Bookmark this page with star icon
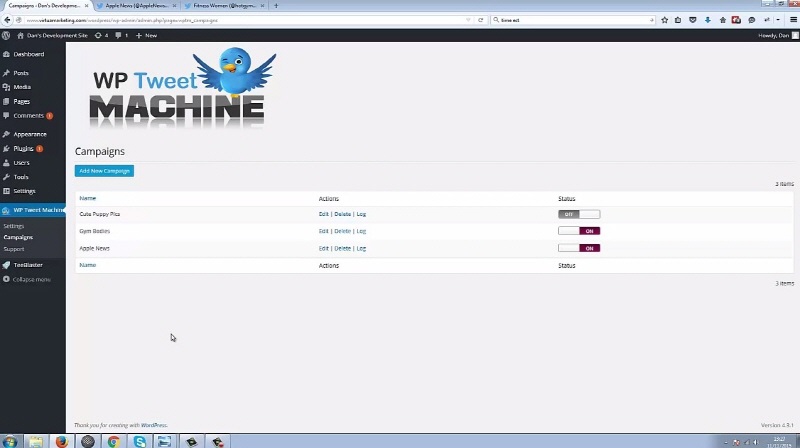Viewport: 800px width, 448px height. pyautogui.click(x=664, y=20)
